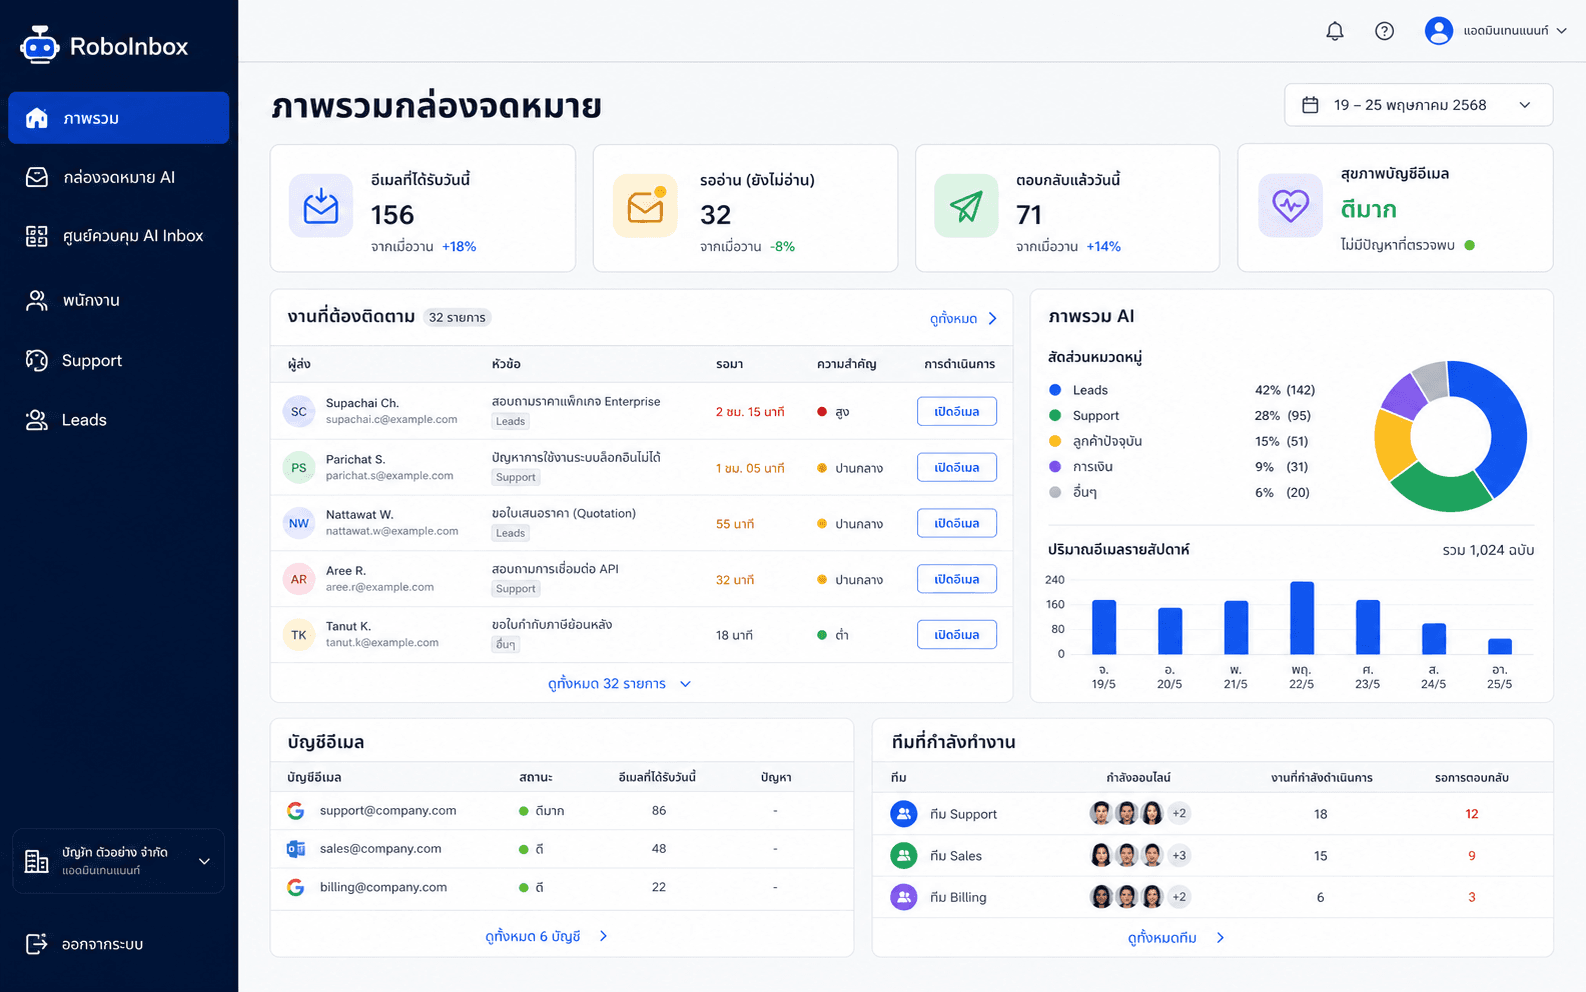Click the Google icon beside billing@company.com

coord(296,887)
